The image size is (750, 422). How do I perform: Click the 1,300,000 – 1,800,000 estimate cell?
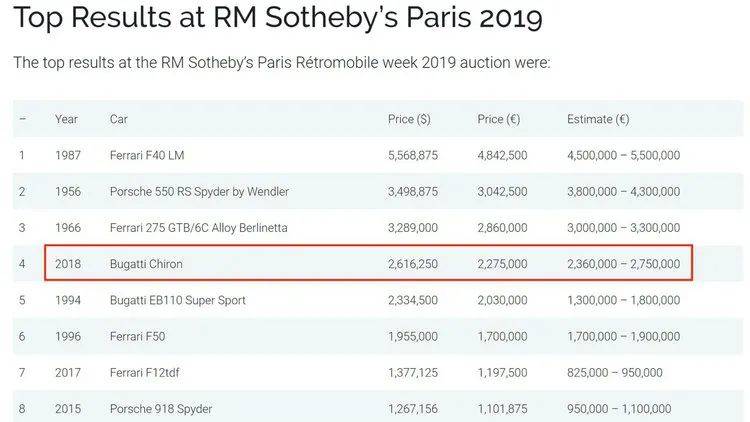[x=623, y=300]
